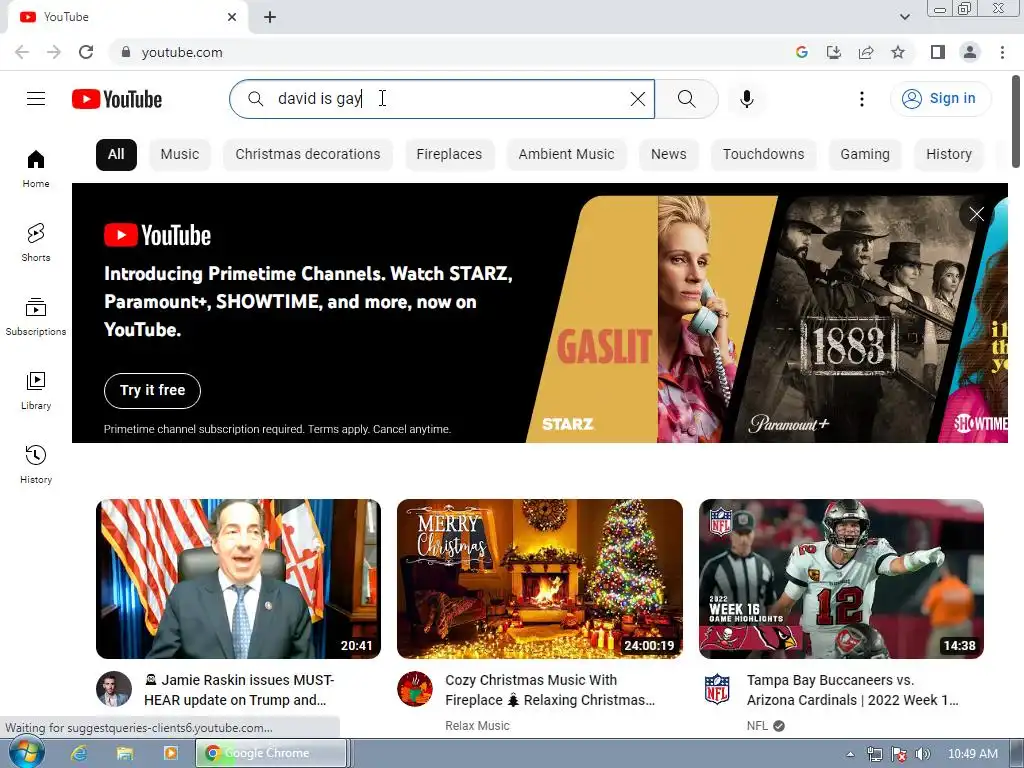Open YouTube settings three-dot menu
The height and width of the screenshot is (768, 1024).
[862, 99]
